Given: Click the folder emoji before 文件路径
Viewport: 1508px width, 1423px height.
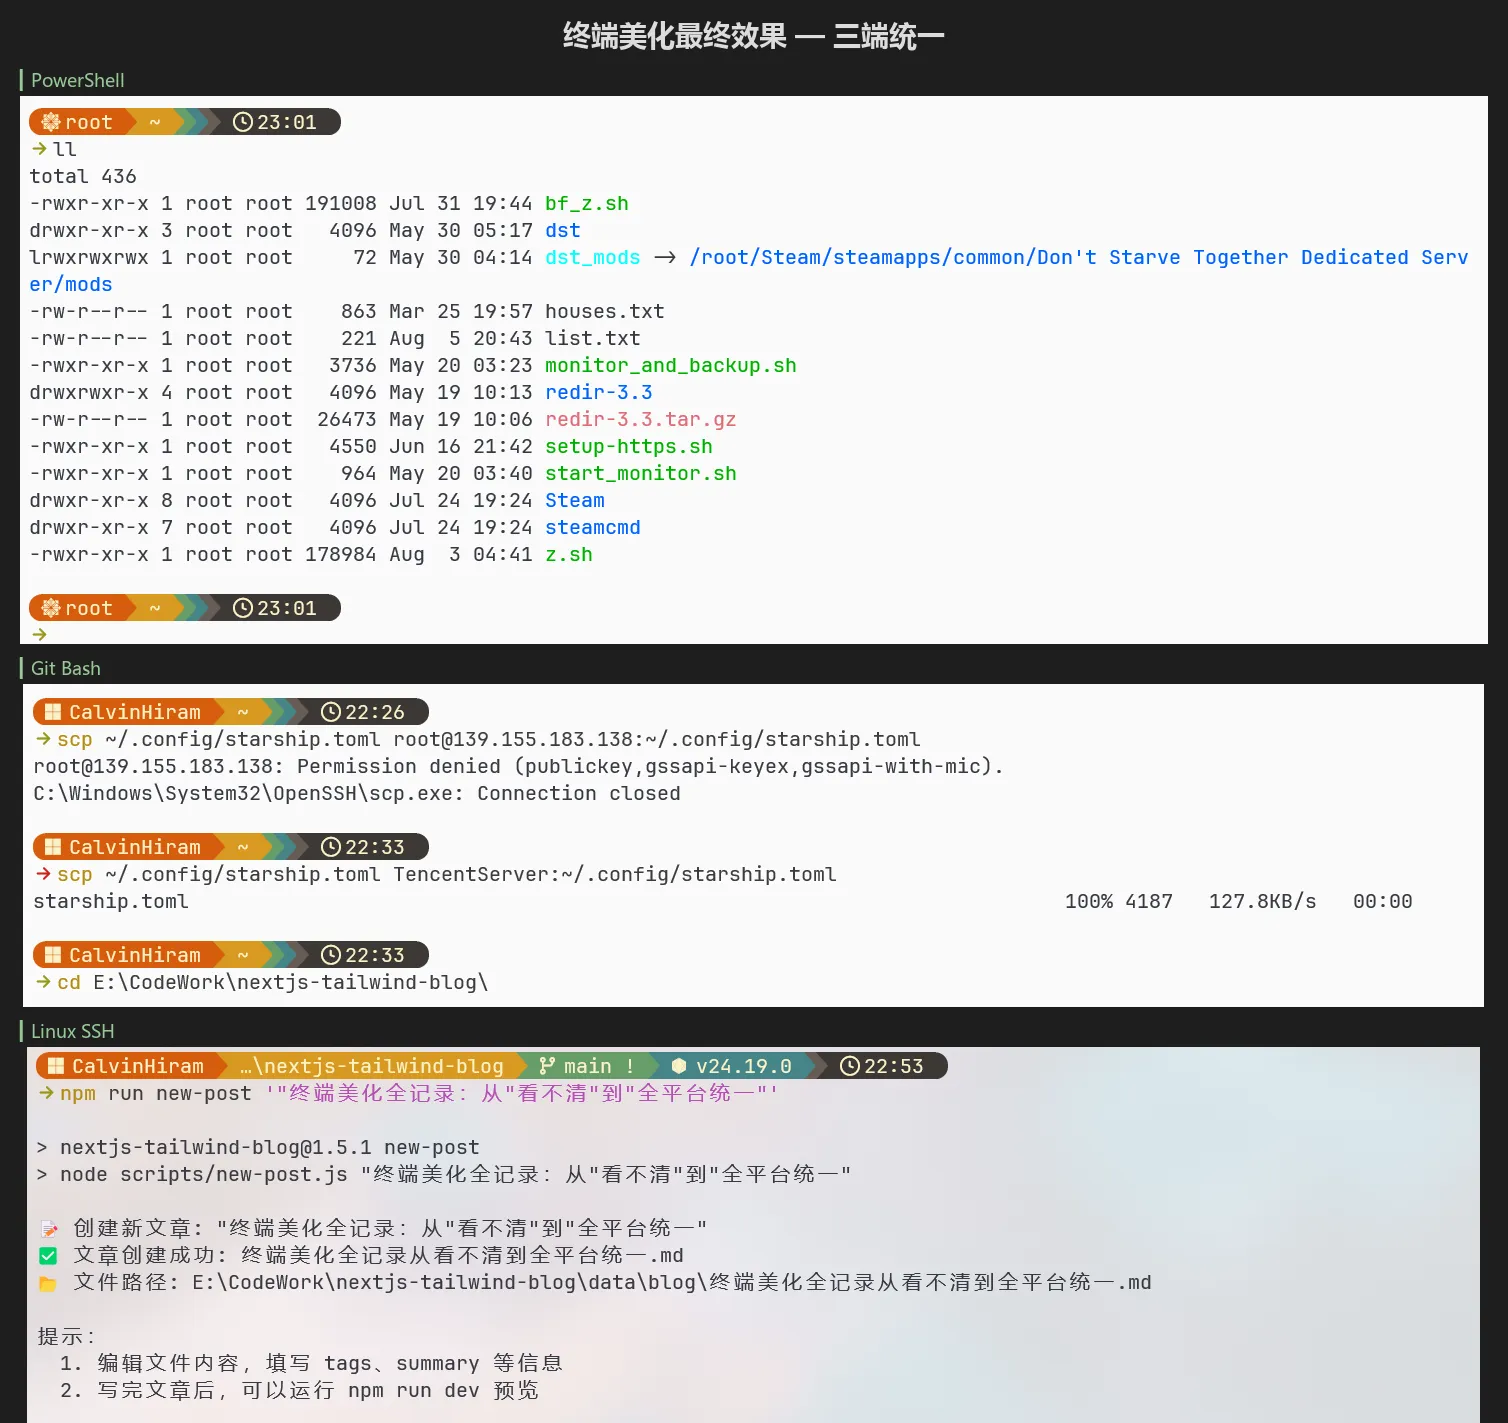Looking at the screenshot, I should (48, 1283).
